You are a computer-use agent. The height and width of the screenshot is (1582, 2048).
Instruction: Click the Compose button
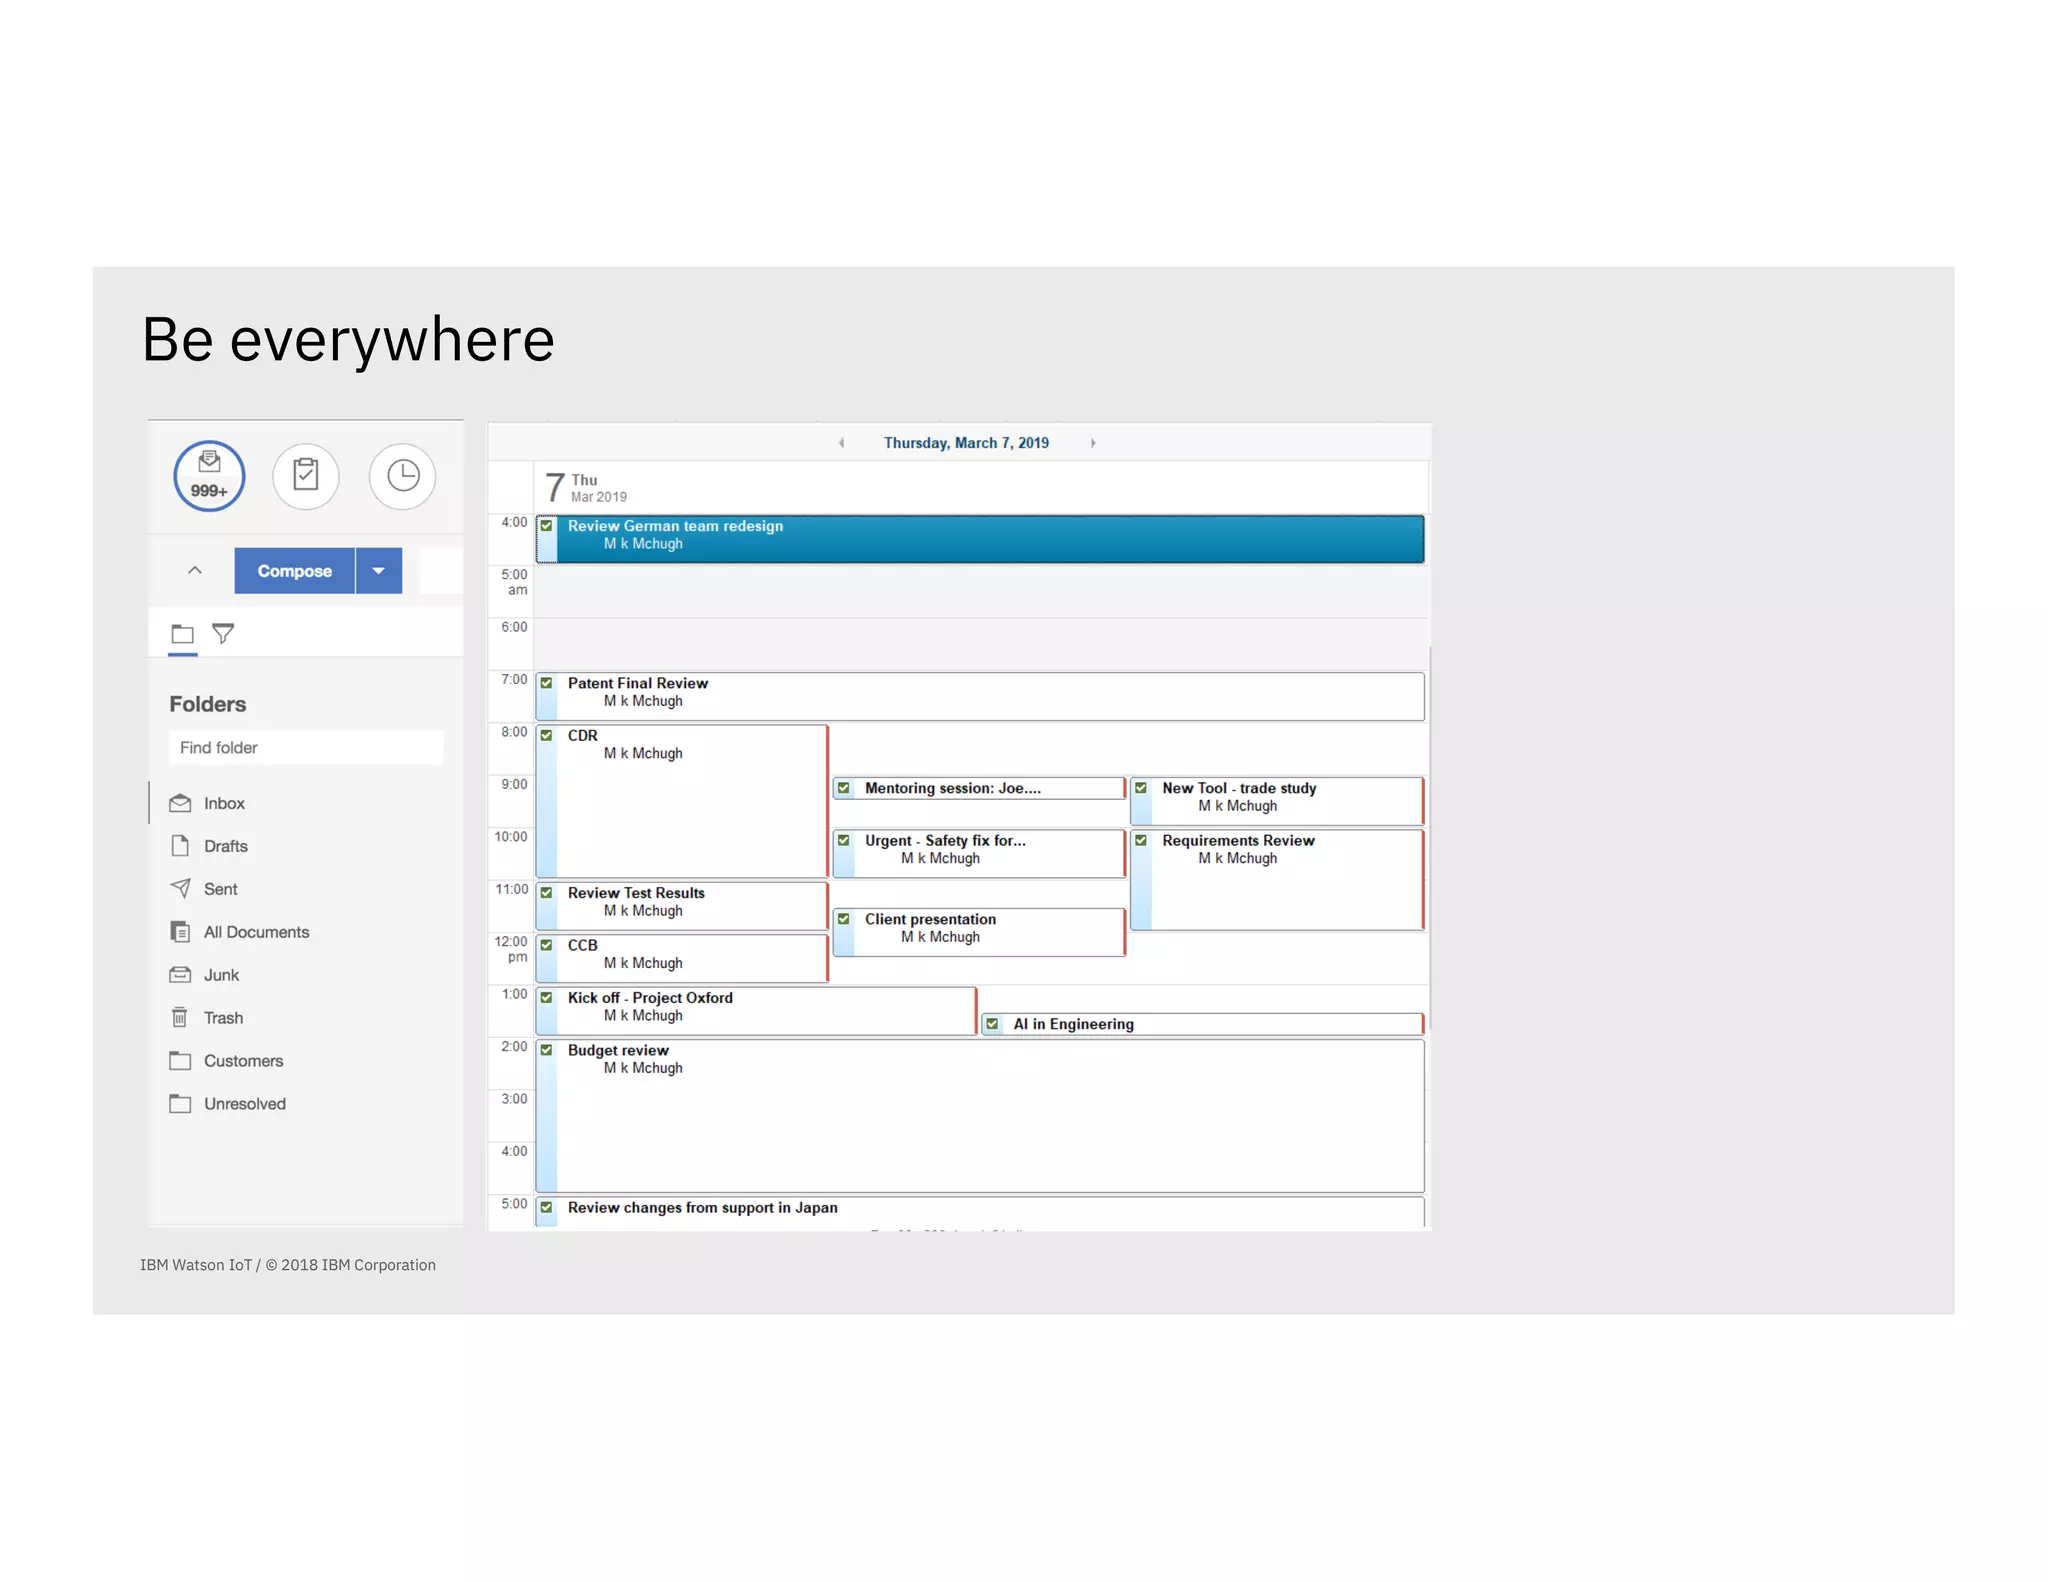[x=295, y=571]
